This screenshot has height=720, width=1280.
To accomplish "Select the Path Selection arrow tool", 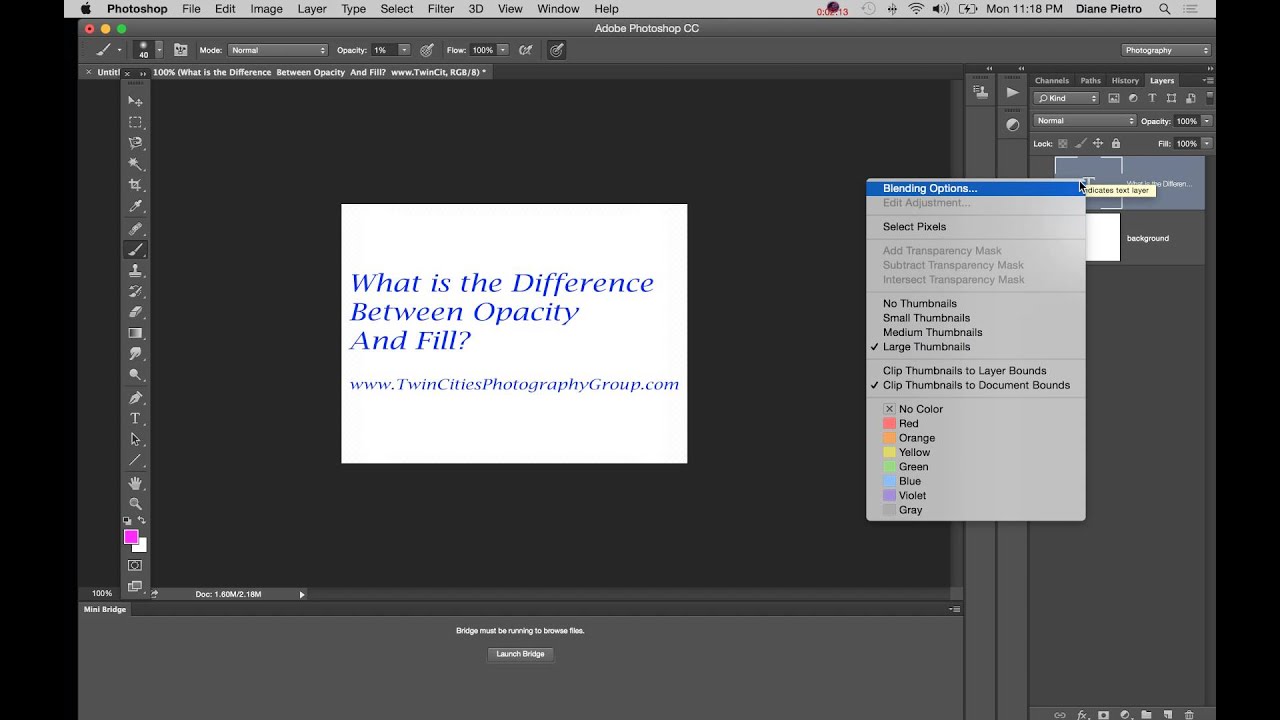I will point(135,439).
